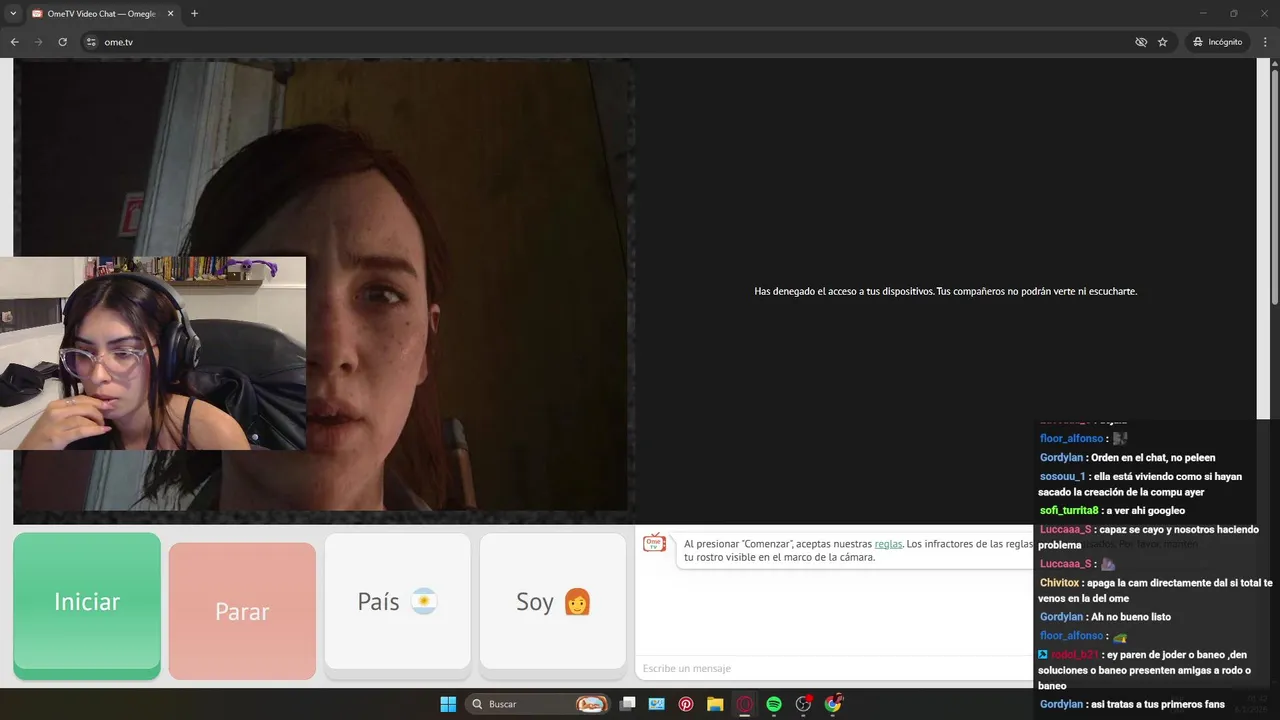Click woman emoji on Soy button
Image resolution: width=1280 pixels, height=720 pixels.
tap(578, 601)
